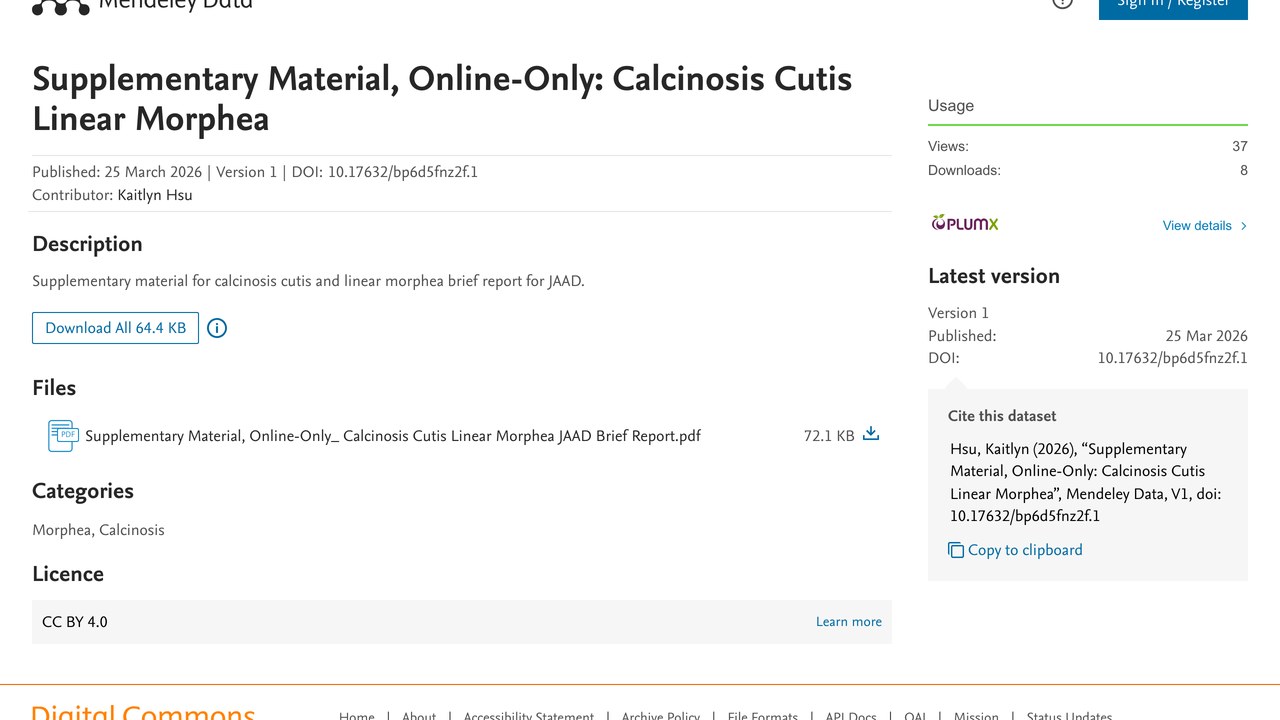The height and width of the screenshot is (720, 1280).
Task: Select the Home footer menu item
Action: point(357,716)
